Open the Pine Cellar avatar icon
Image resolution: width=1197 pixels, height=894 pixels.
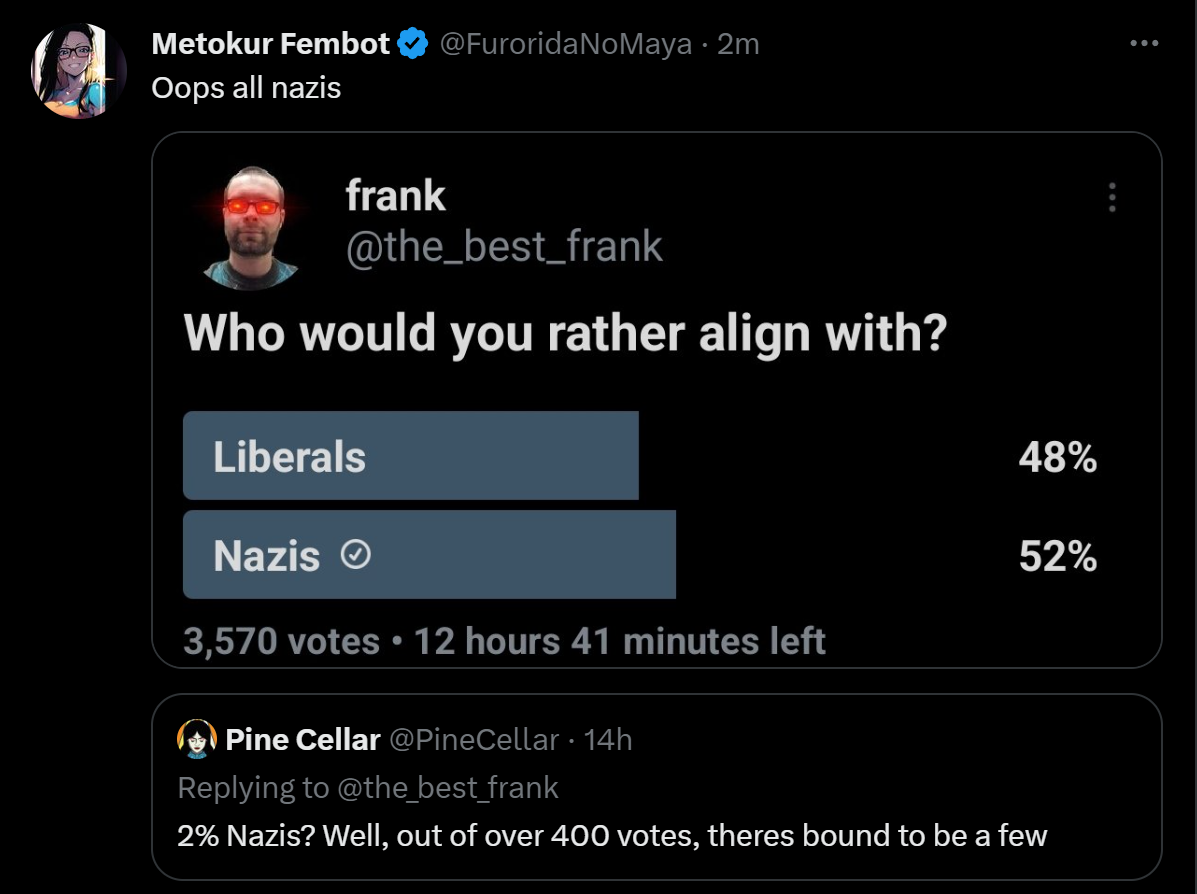point(197,739)
